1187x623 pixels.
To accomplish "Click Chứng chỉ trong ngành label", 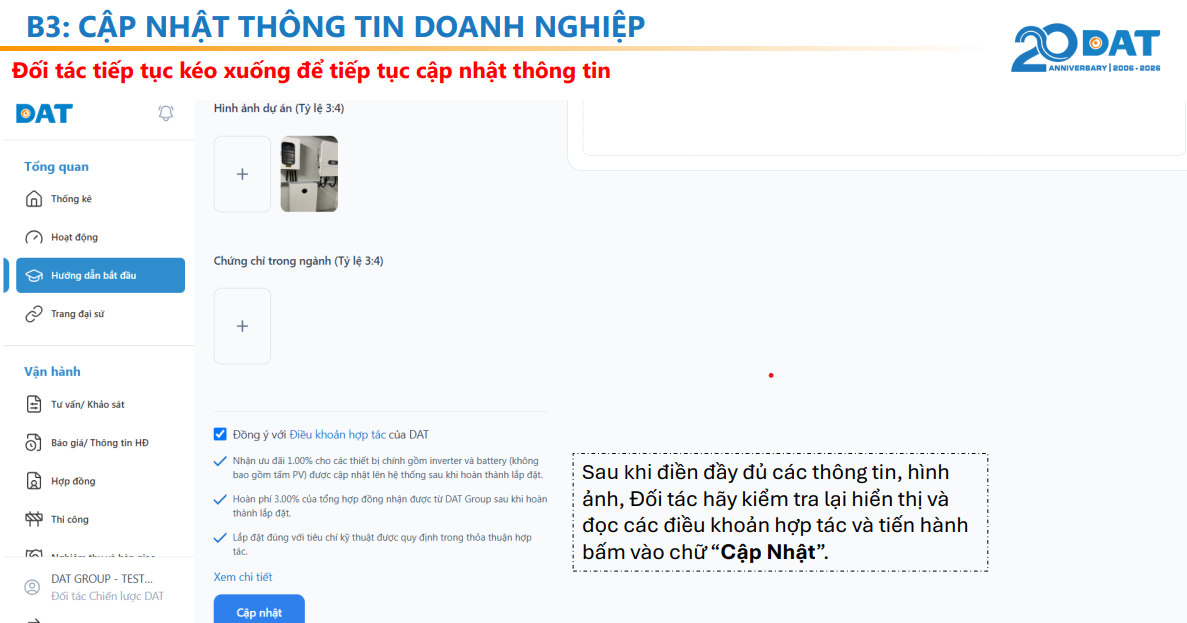I will point(298,261).
